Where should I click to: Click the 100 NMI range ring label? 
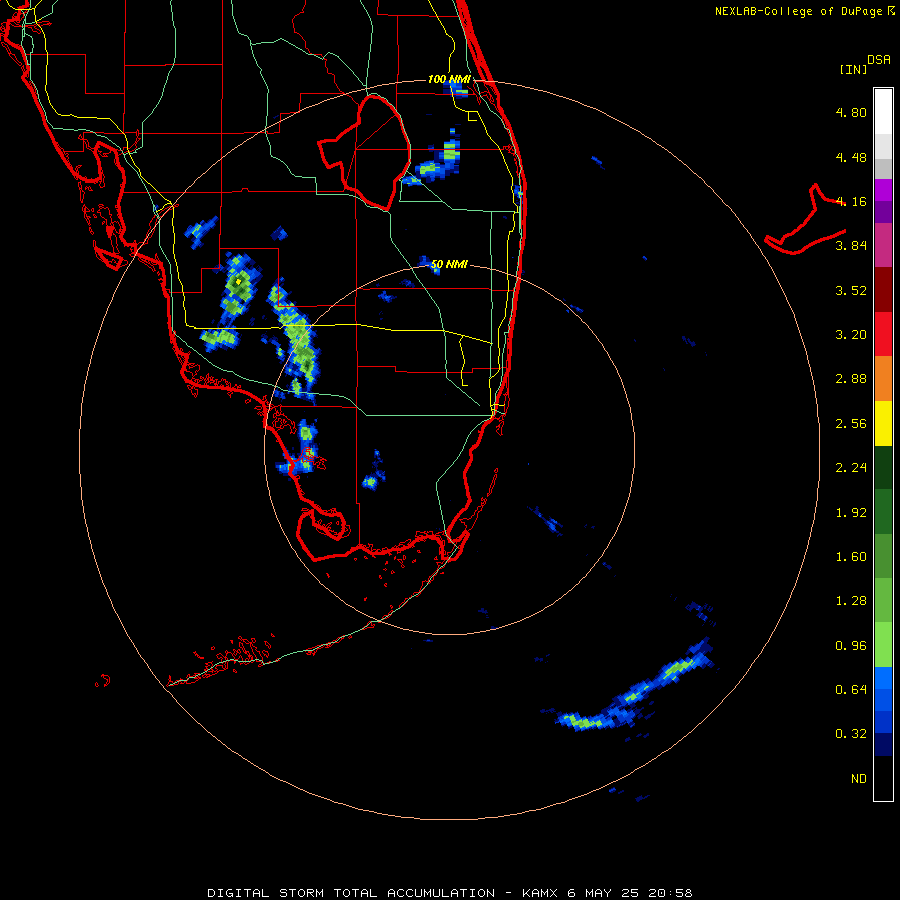[x=449, y=79]
